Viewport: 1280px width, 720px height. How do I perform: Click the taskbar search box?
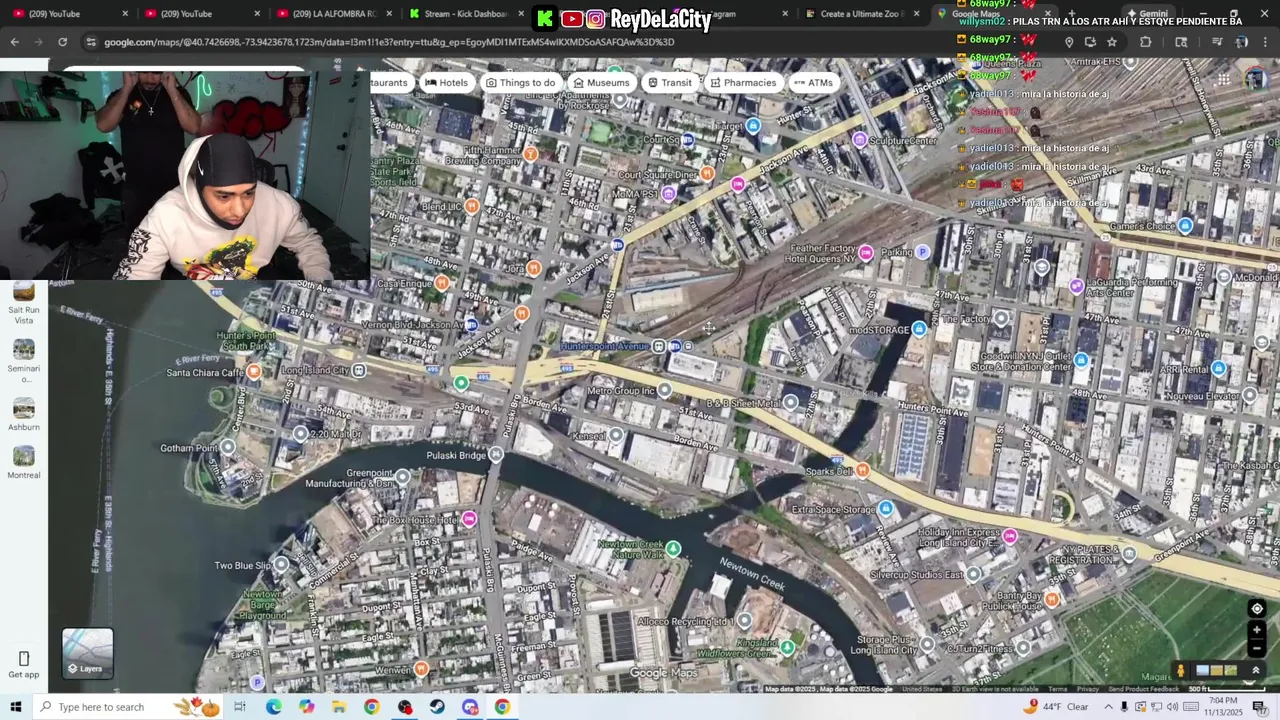pyautogui.click(x=126, y=707)
